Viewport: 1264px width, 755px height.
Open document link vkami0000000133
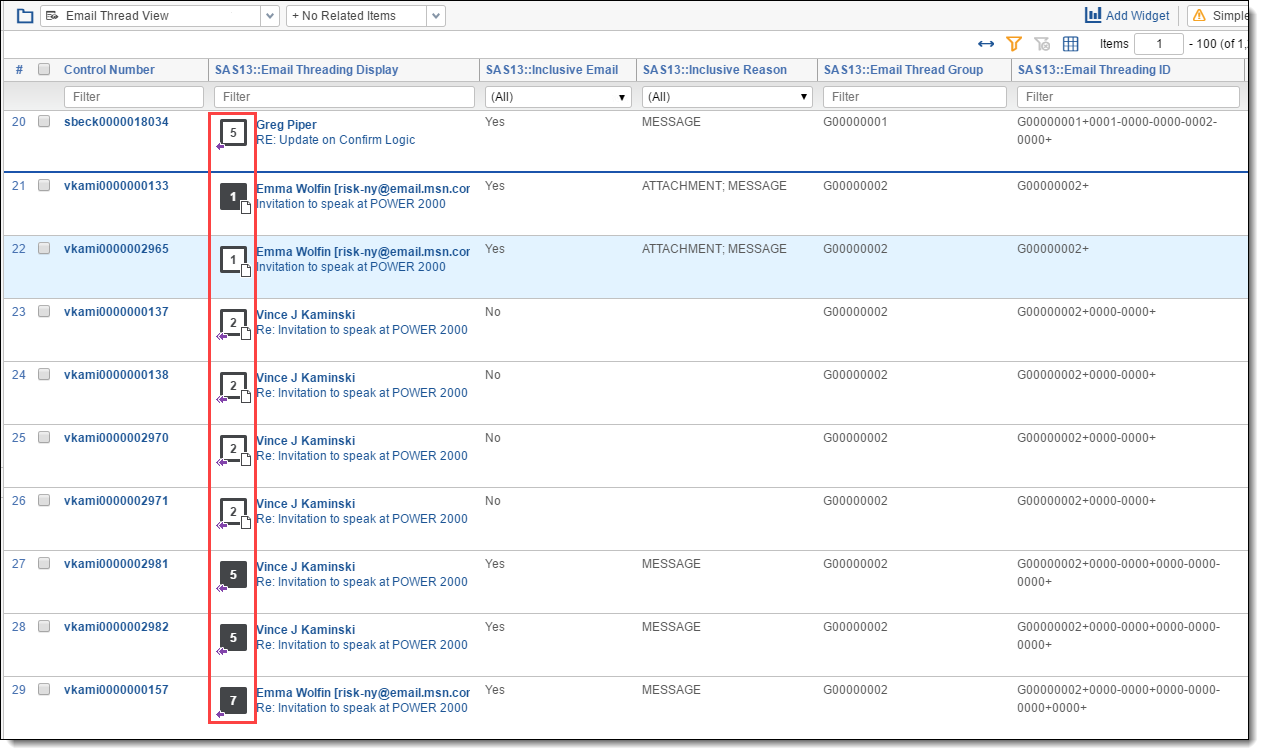coord(116,186)
